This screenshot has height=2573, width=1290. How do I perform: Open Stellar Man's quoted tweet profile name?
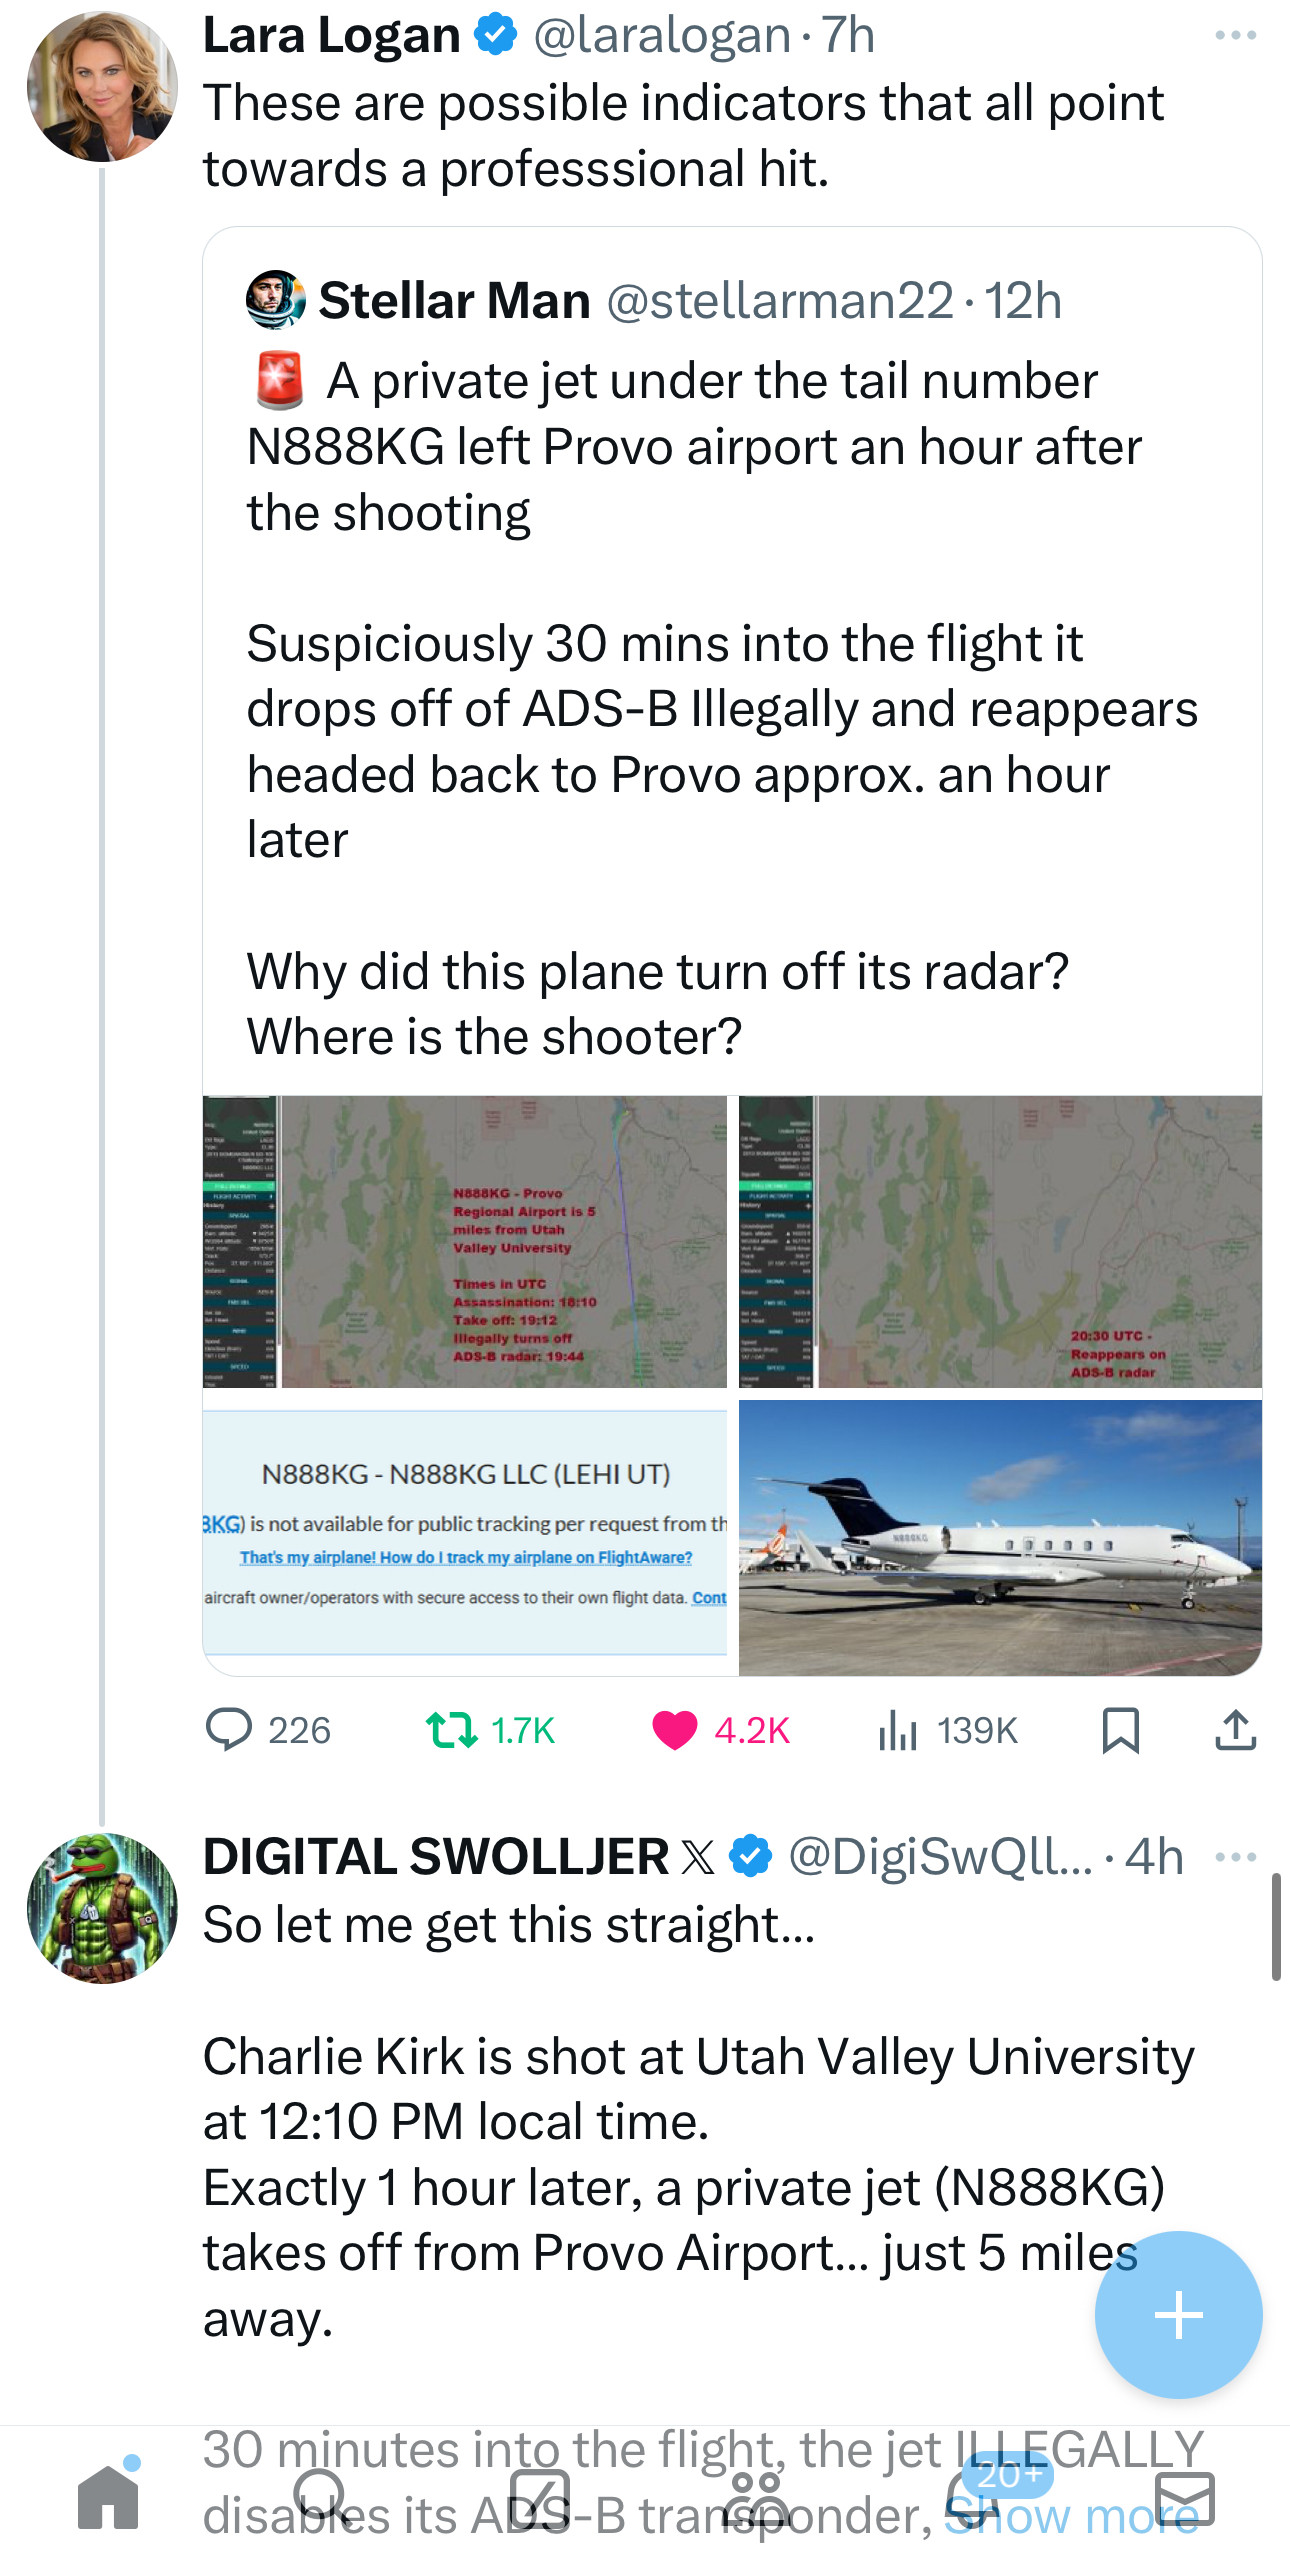point(454,300)
